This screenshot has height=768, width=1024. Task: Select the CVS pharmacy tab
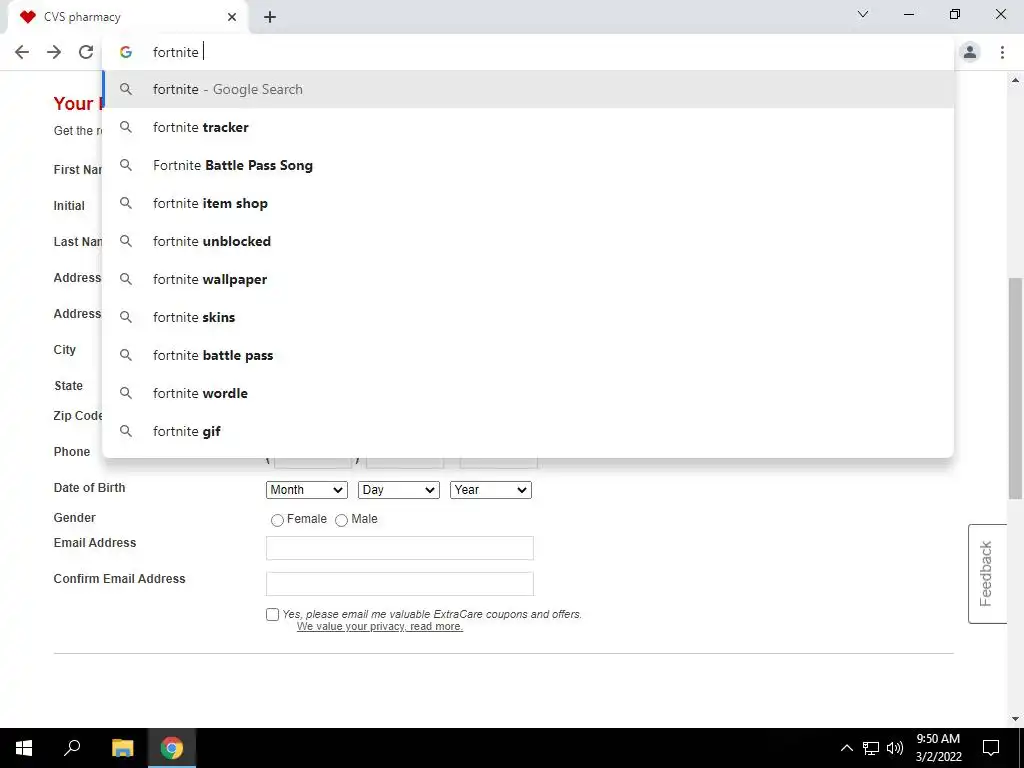point(127,17)
